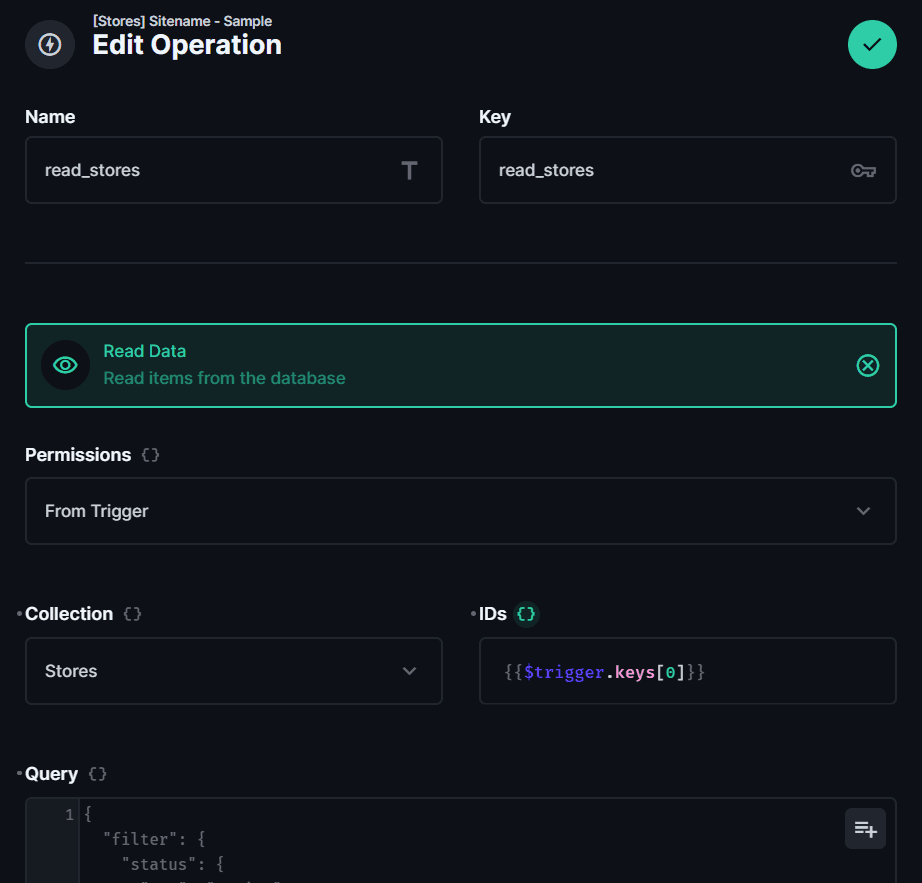922x883 pixels.
Task: Deselect Read Data with the circled X icon
Action: point(868,366)
